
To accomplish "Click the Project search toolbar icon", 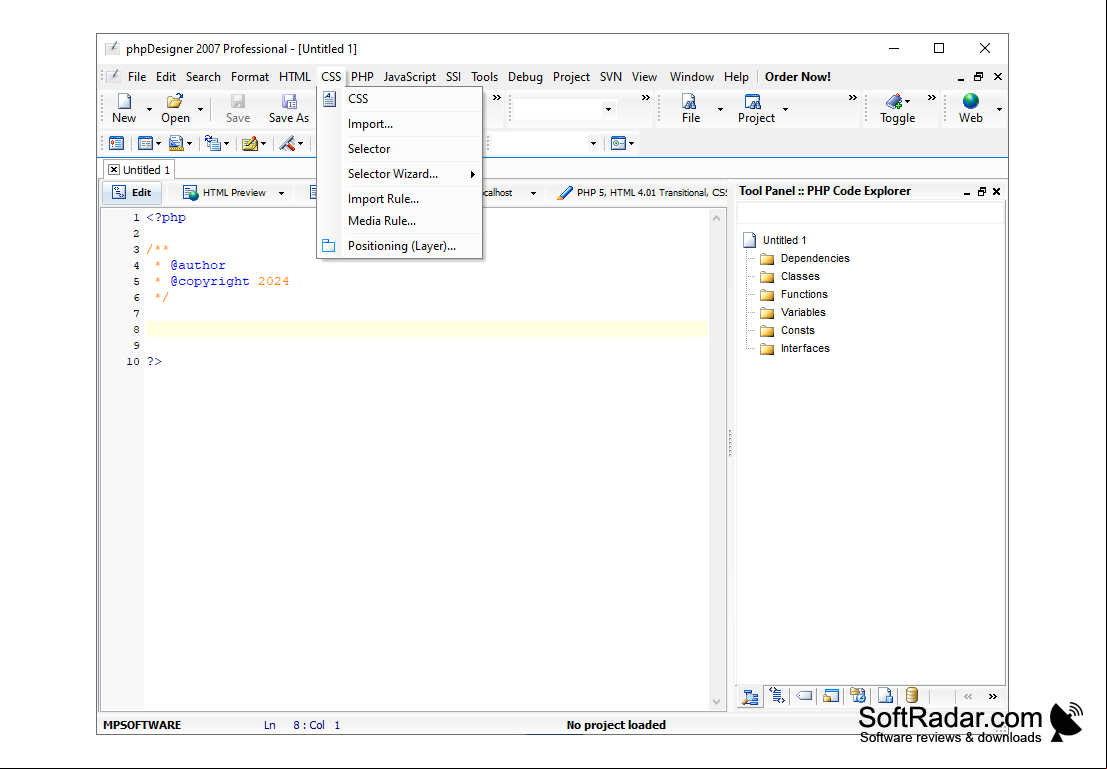I will 753,101.
